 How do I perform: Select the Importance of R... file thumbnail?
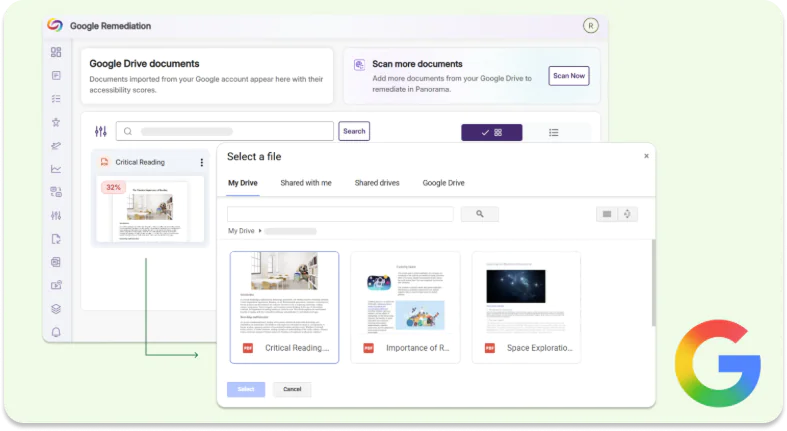click(405, 307)
